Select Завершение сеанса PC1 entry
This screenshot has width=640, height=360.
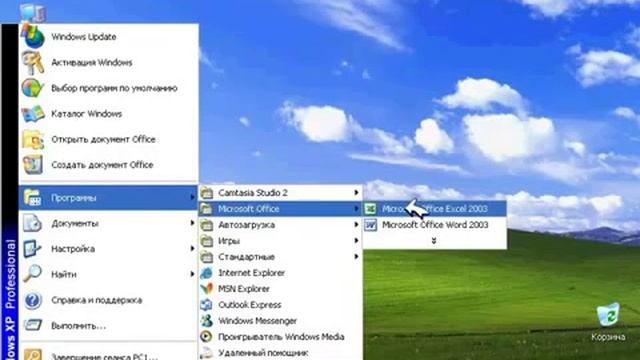(109, 354)
